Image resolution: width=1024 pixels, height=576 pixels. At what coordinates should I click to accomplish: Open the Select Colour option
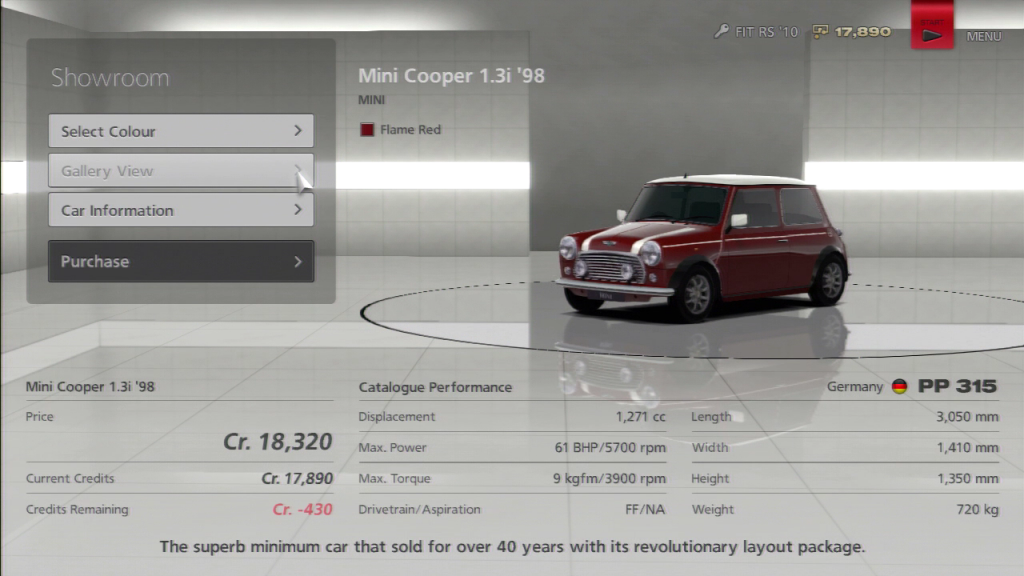(x=181, y=131)
